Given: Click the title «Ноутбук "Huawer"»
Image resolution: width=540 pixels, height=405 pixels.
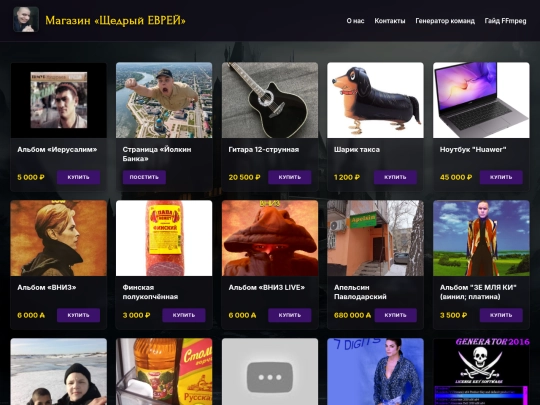Looking at the screenshot, I should [473, 149].
